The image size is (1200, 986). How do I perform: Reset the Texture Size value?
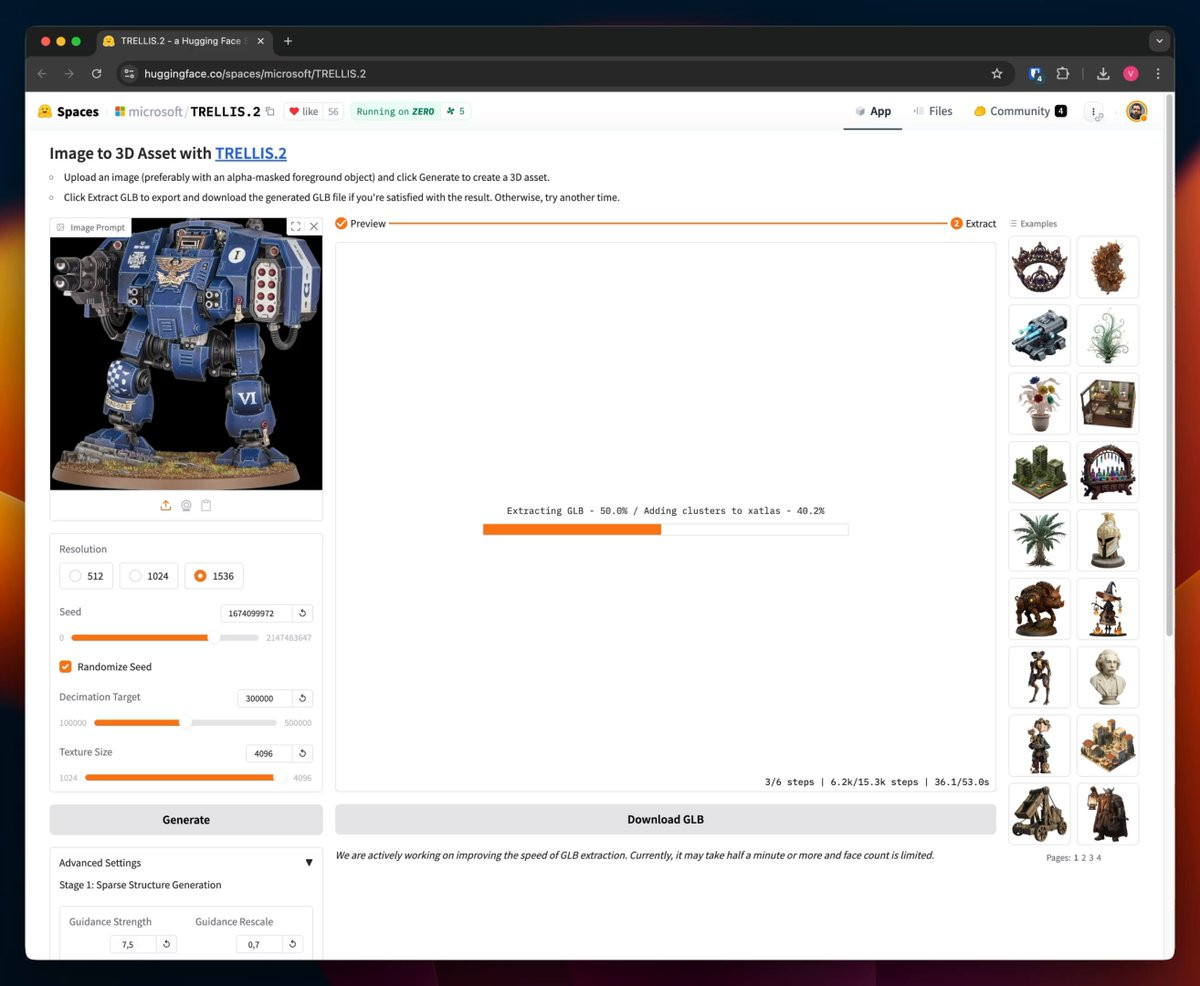[x=303, y=753]
